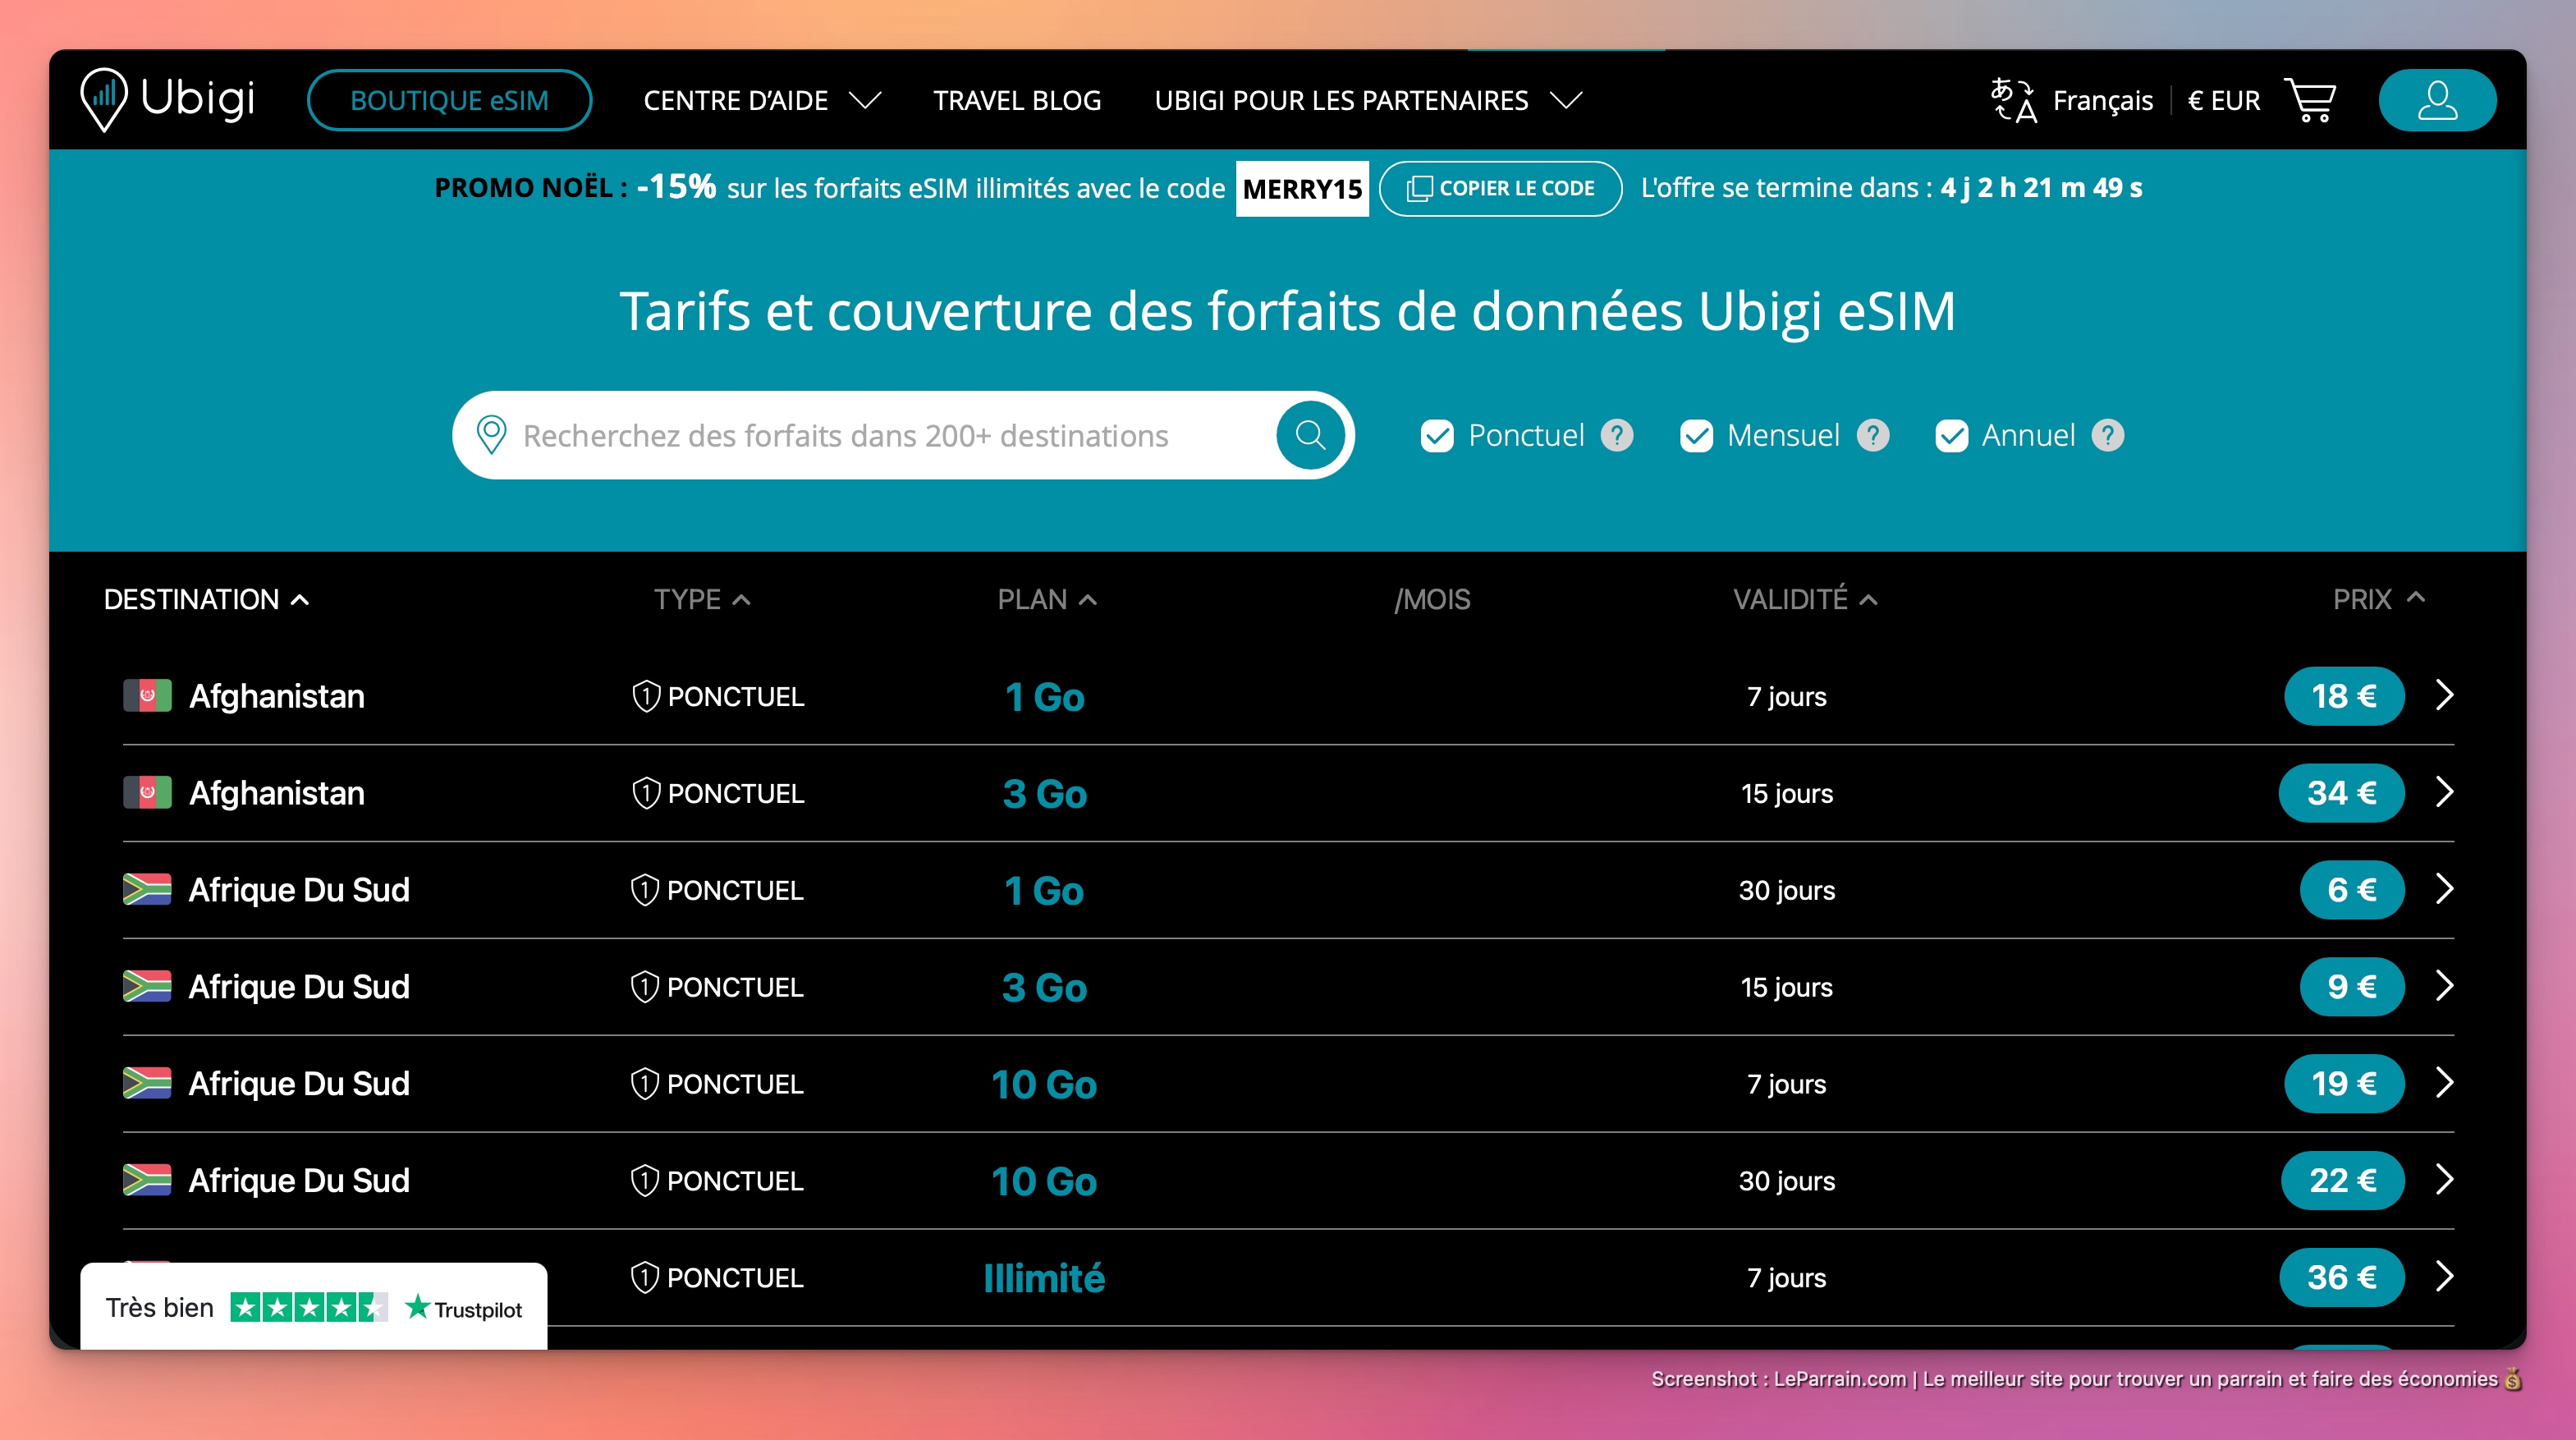
Task: Open the TRAVEL BLOG page
Action: [x=1017, y=100]
